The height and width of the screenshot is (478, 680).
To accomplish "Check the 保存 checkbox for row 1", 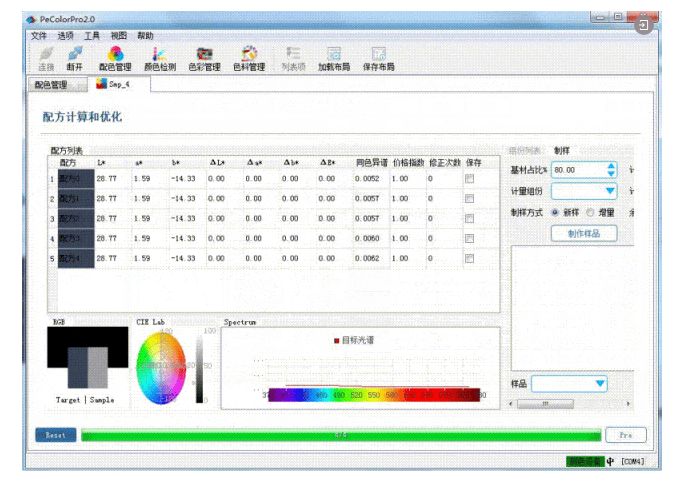I will [469, 178].
